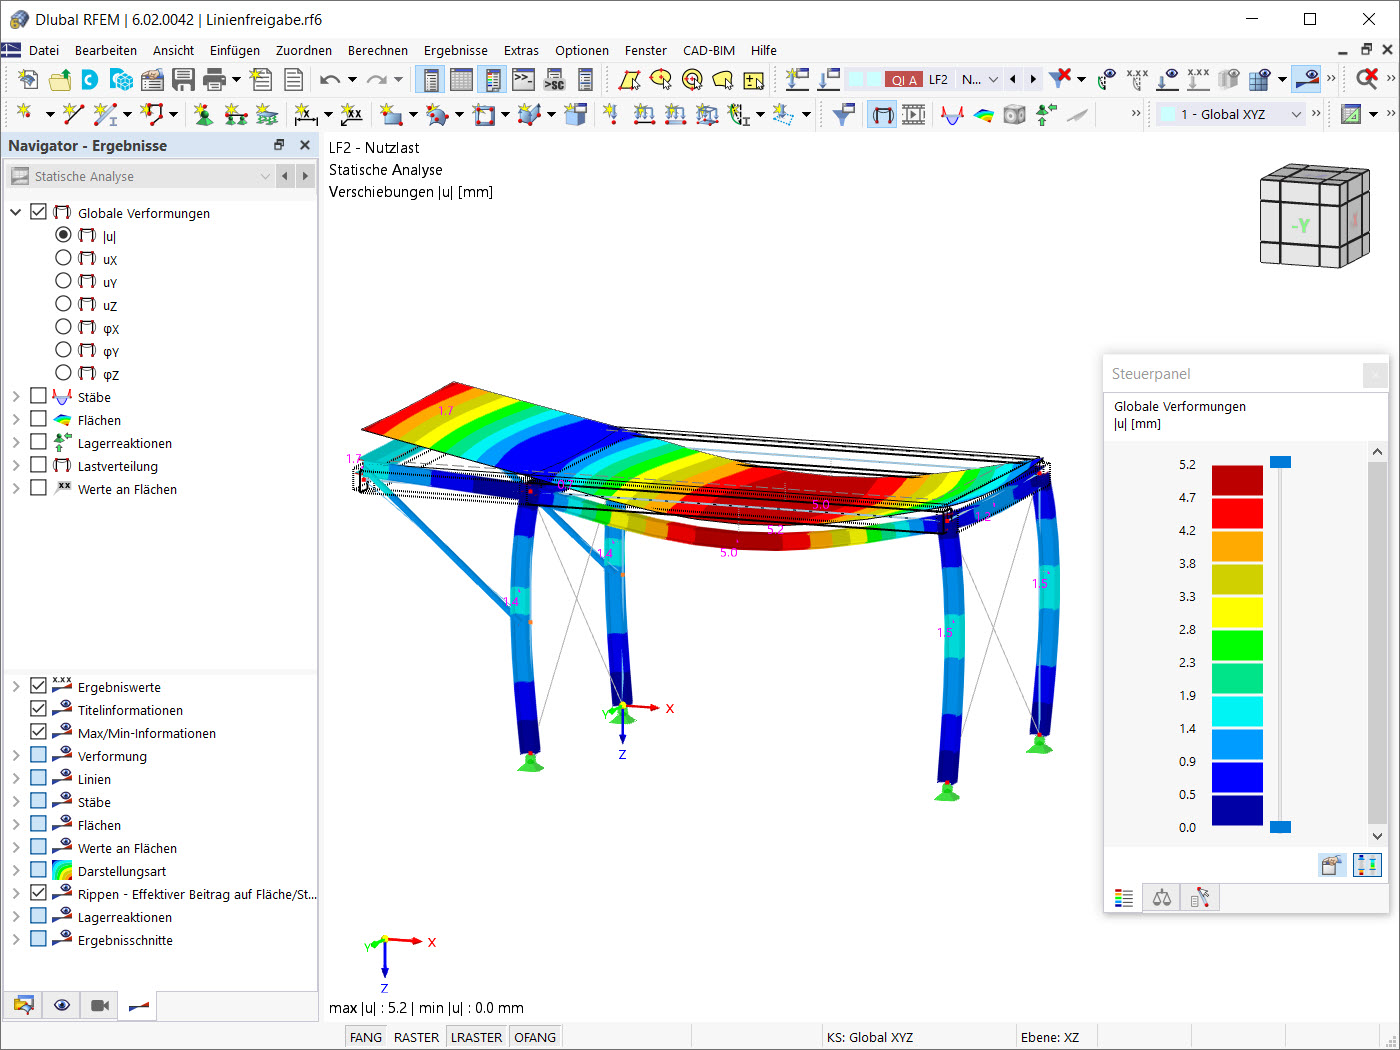
Task: Toggle the Max/Min-Informationen checkbox
Action: pyautogui.click(x=39, y=732)
